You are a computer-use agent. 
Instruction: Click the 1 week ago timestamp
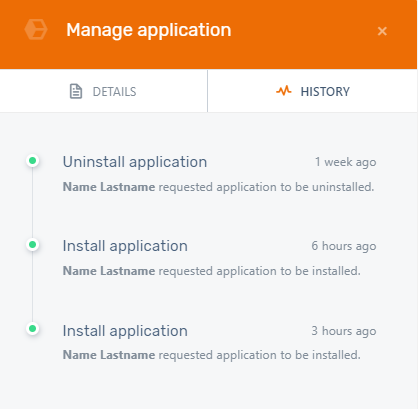click(346, 162)
